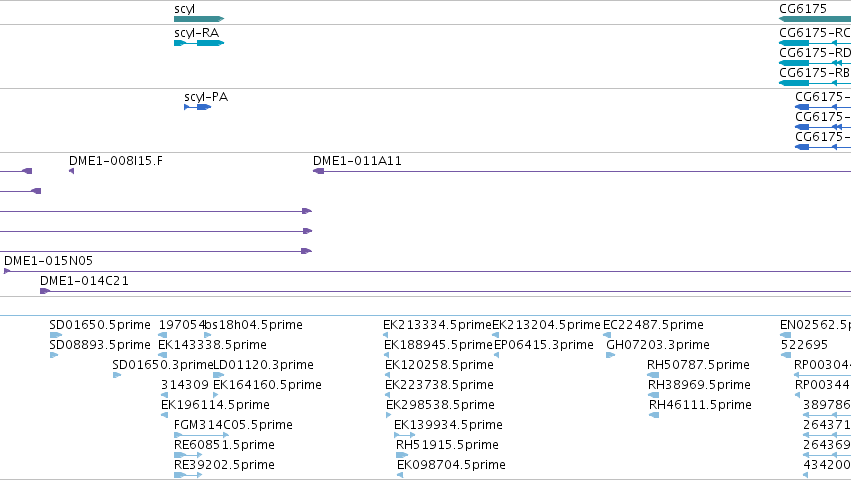Select the GH07203.3prime EST arrow
The image size is (851, 480).
click(611, 355)
